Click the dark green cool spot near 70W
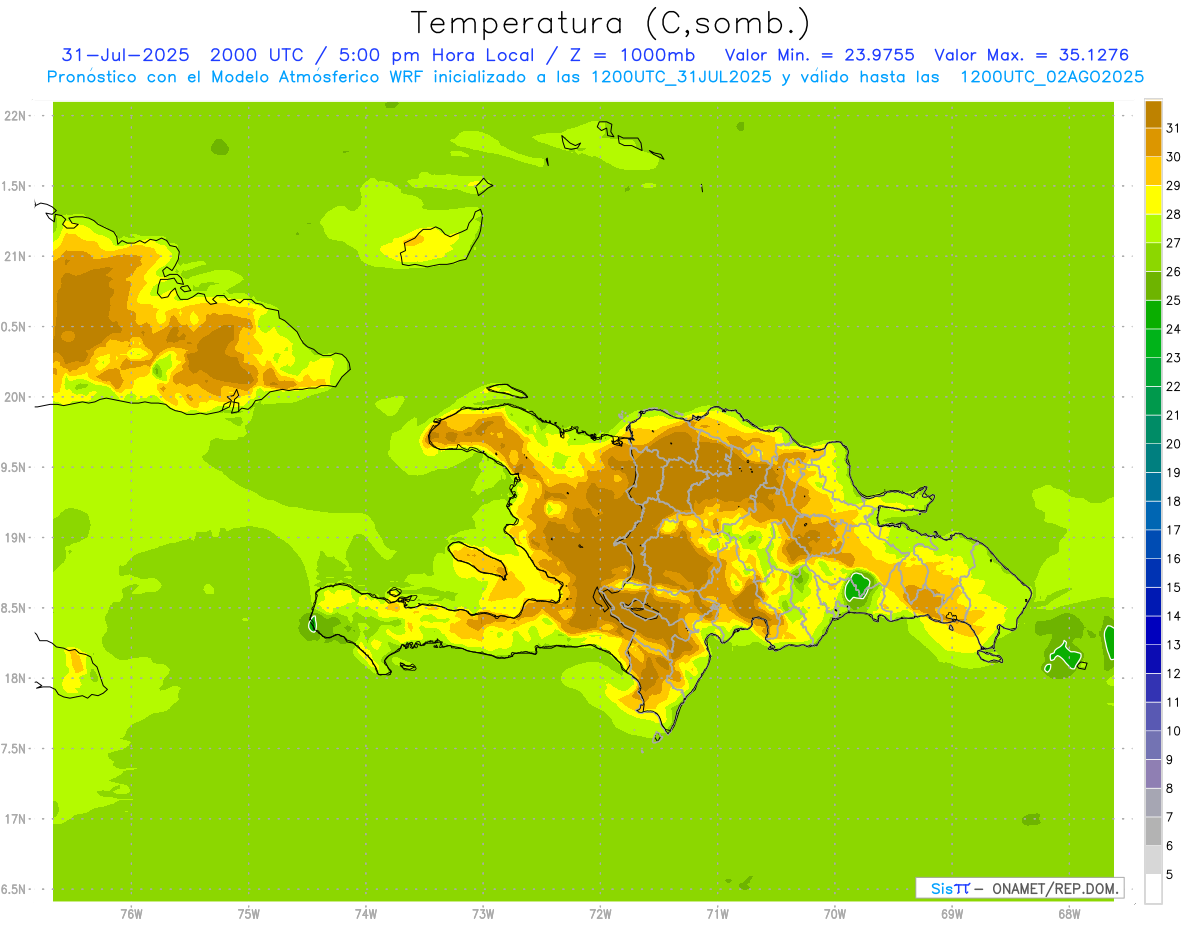The height and width of the screenshot is (927, 1200). click(856, 587)
